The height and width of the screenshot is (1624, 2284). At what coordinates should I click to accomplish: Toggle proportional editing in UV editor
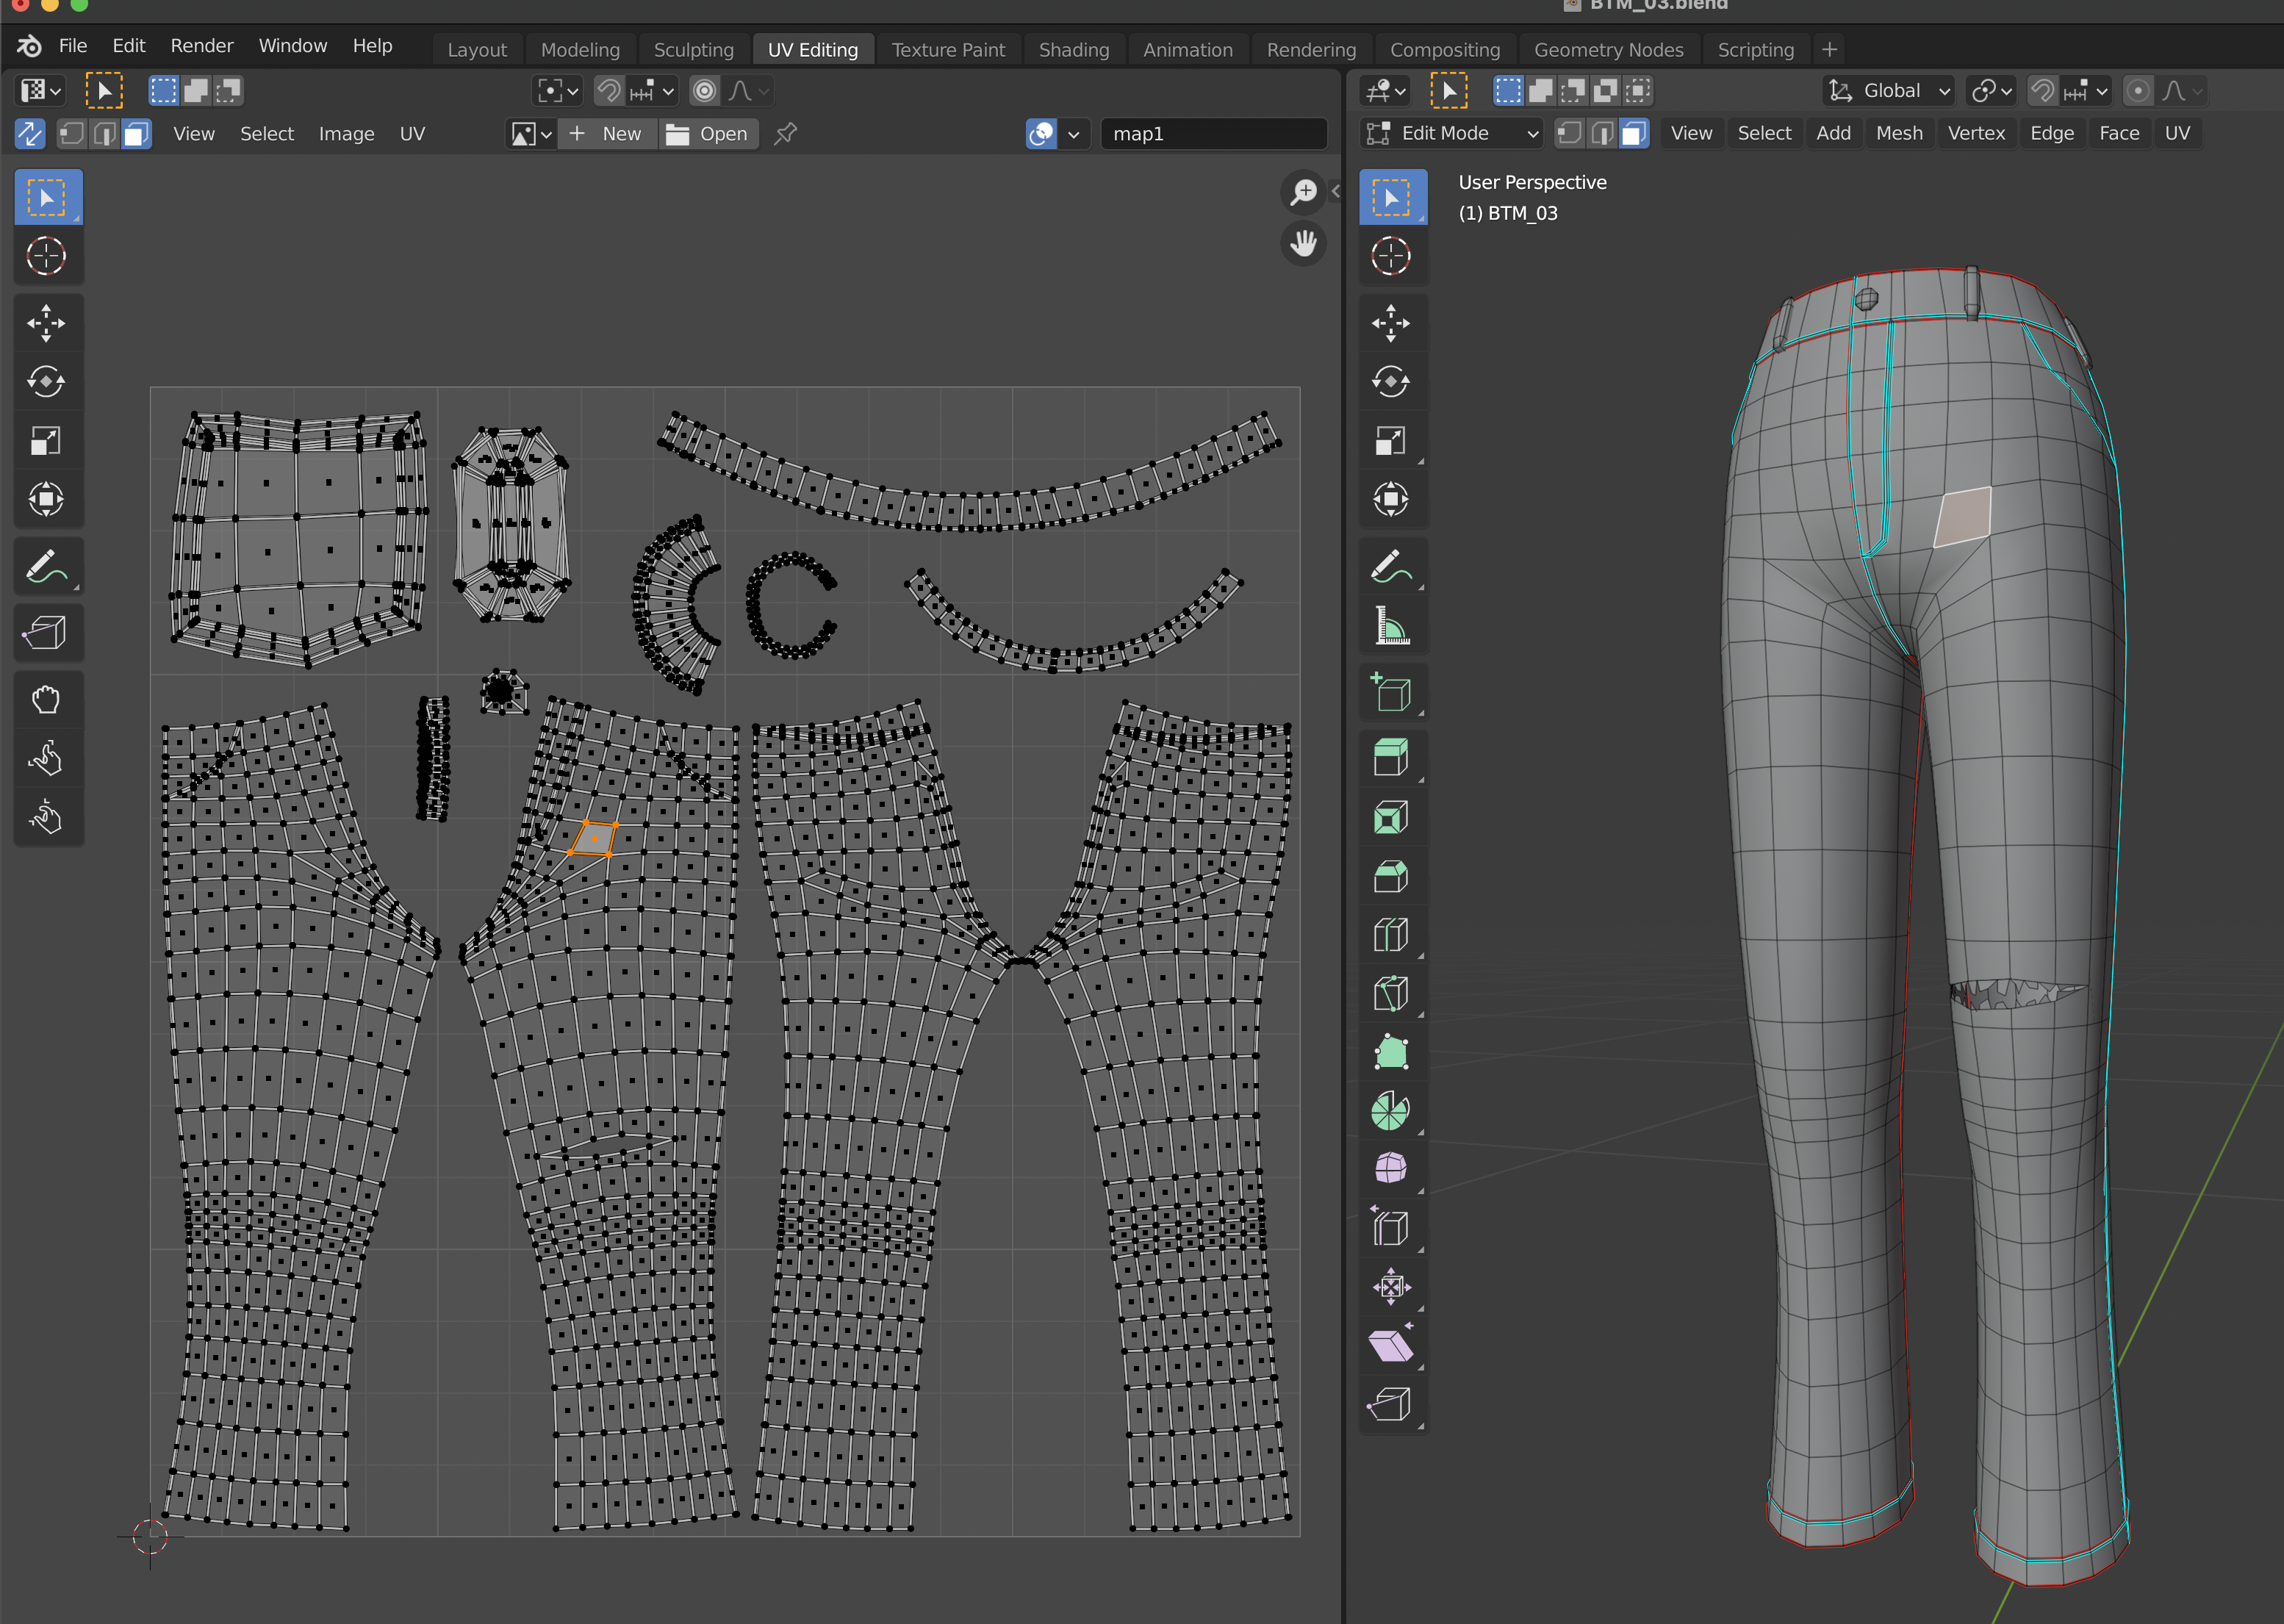[x=705, y=91]
